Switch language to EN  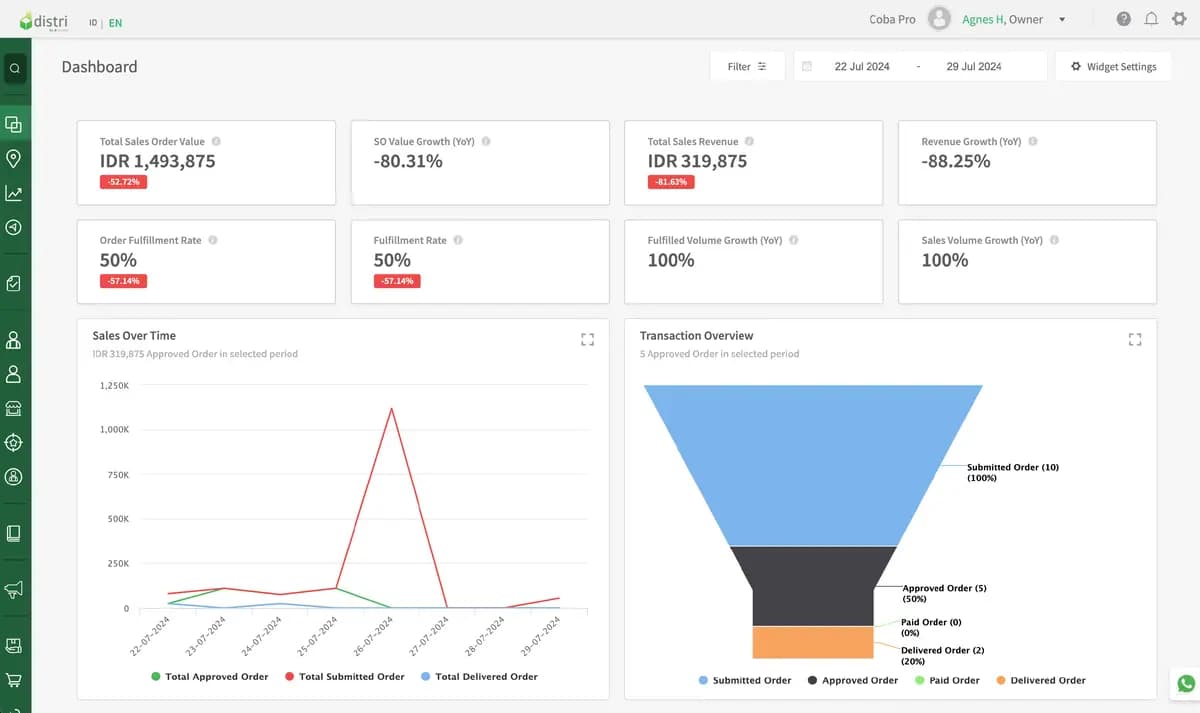115,23
